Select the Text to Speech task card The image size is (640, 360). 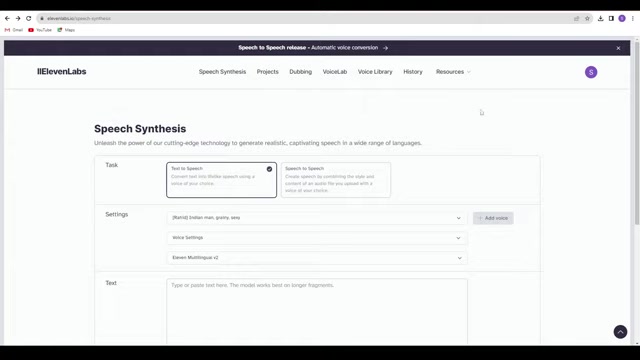coord(222,180)
